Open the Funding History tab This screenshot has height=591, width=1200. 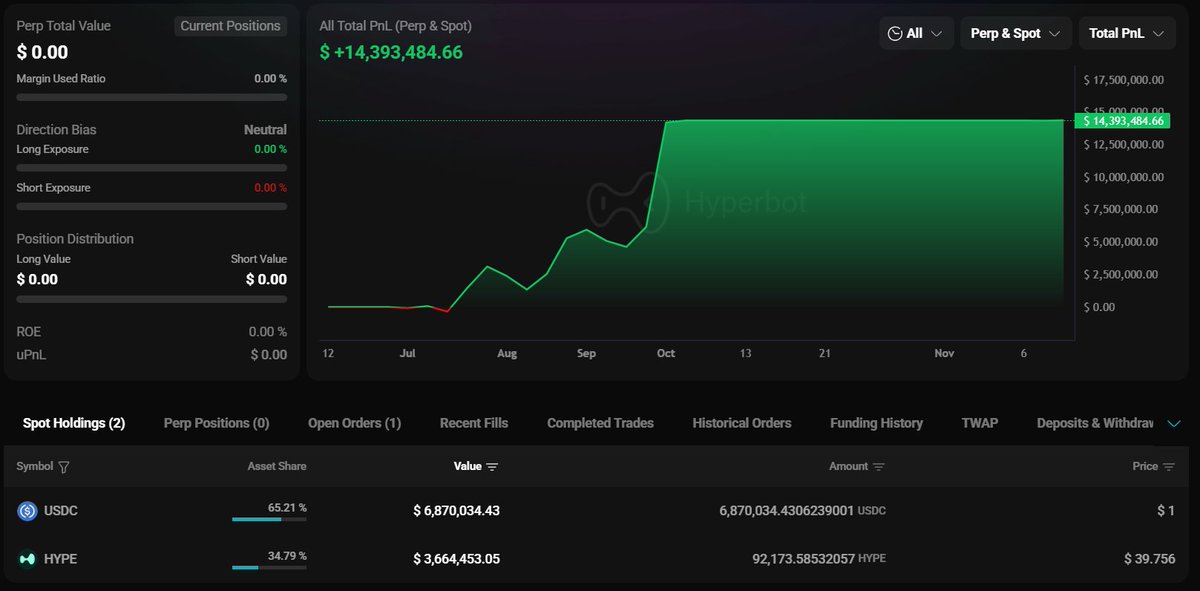click(x=876, y=423)
